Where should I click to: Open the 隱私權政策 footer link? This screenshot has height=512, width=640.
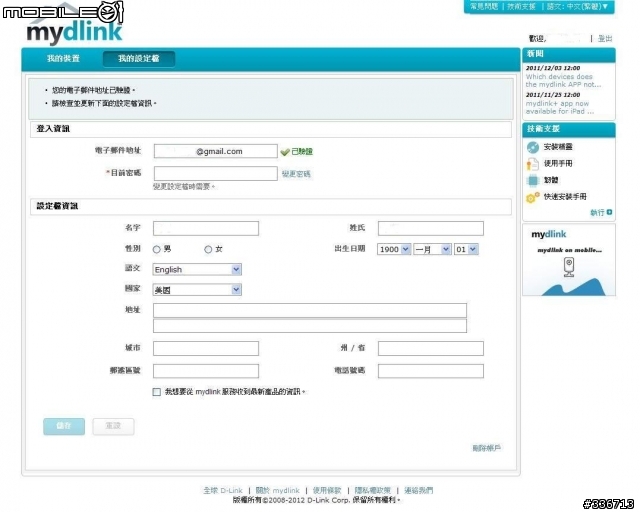tap(373, 490)
